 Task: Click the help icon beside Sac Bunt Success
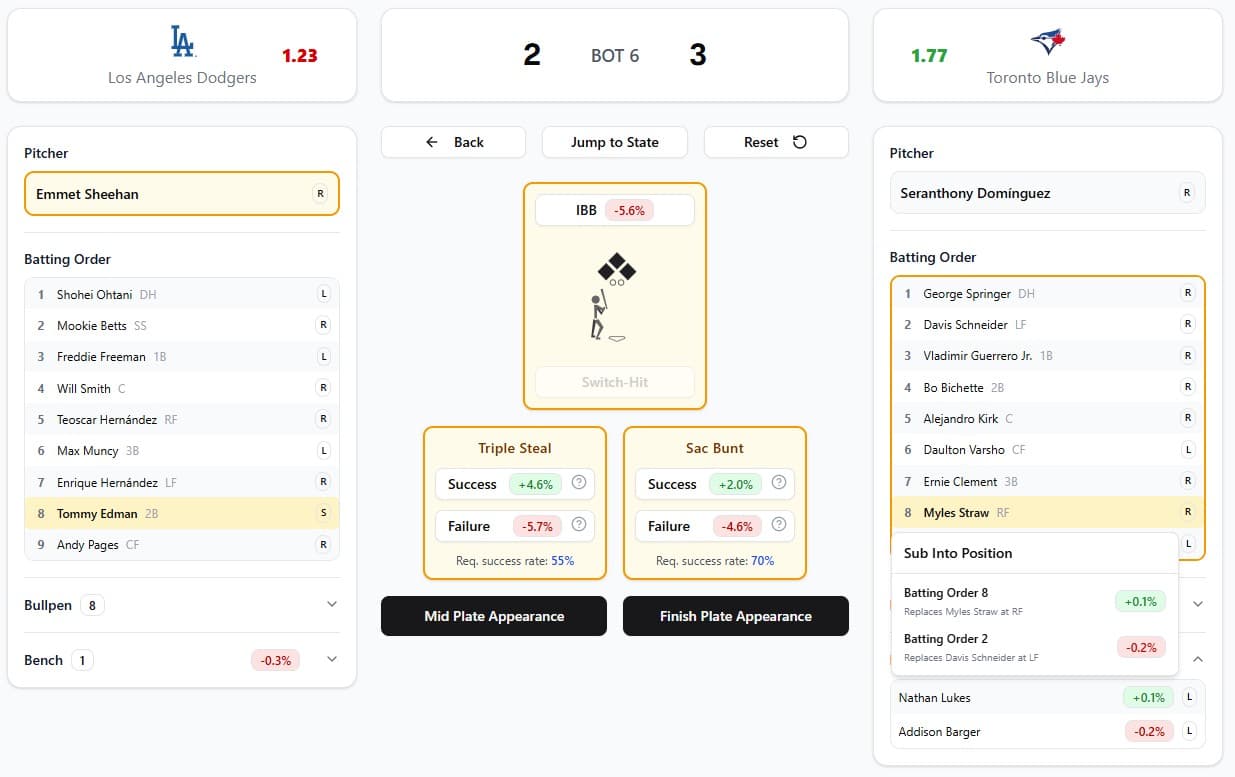[x=779, y=484]
